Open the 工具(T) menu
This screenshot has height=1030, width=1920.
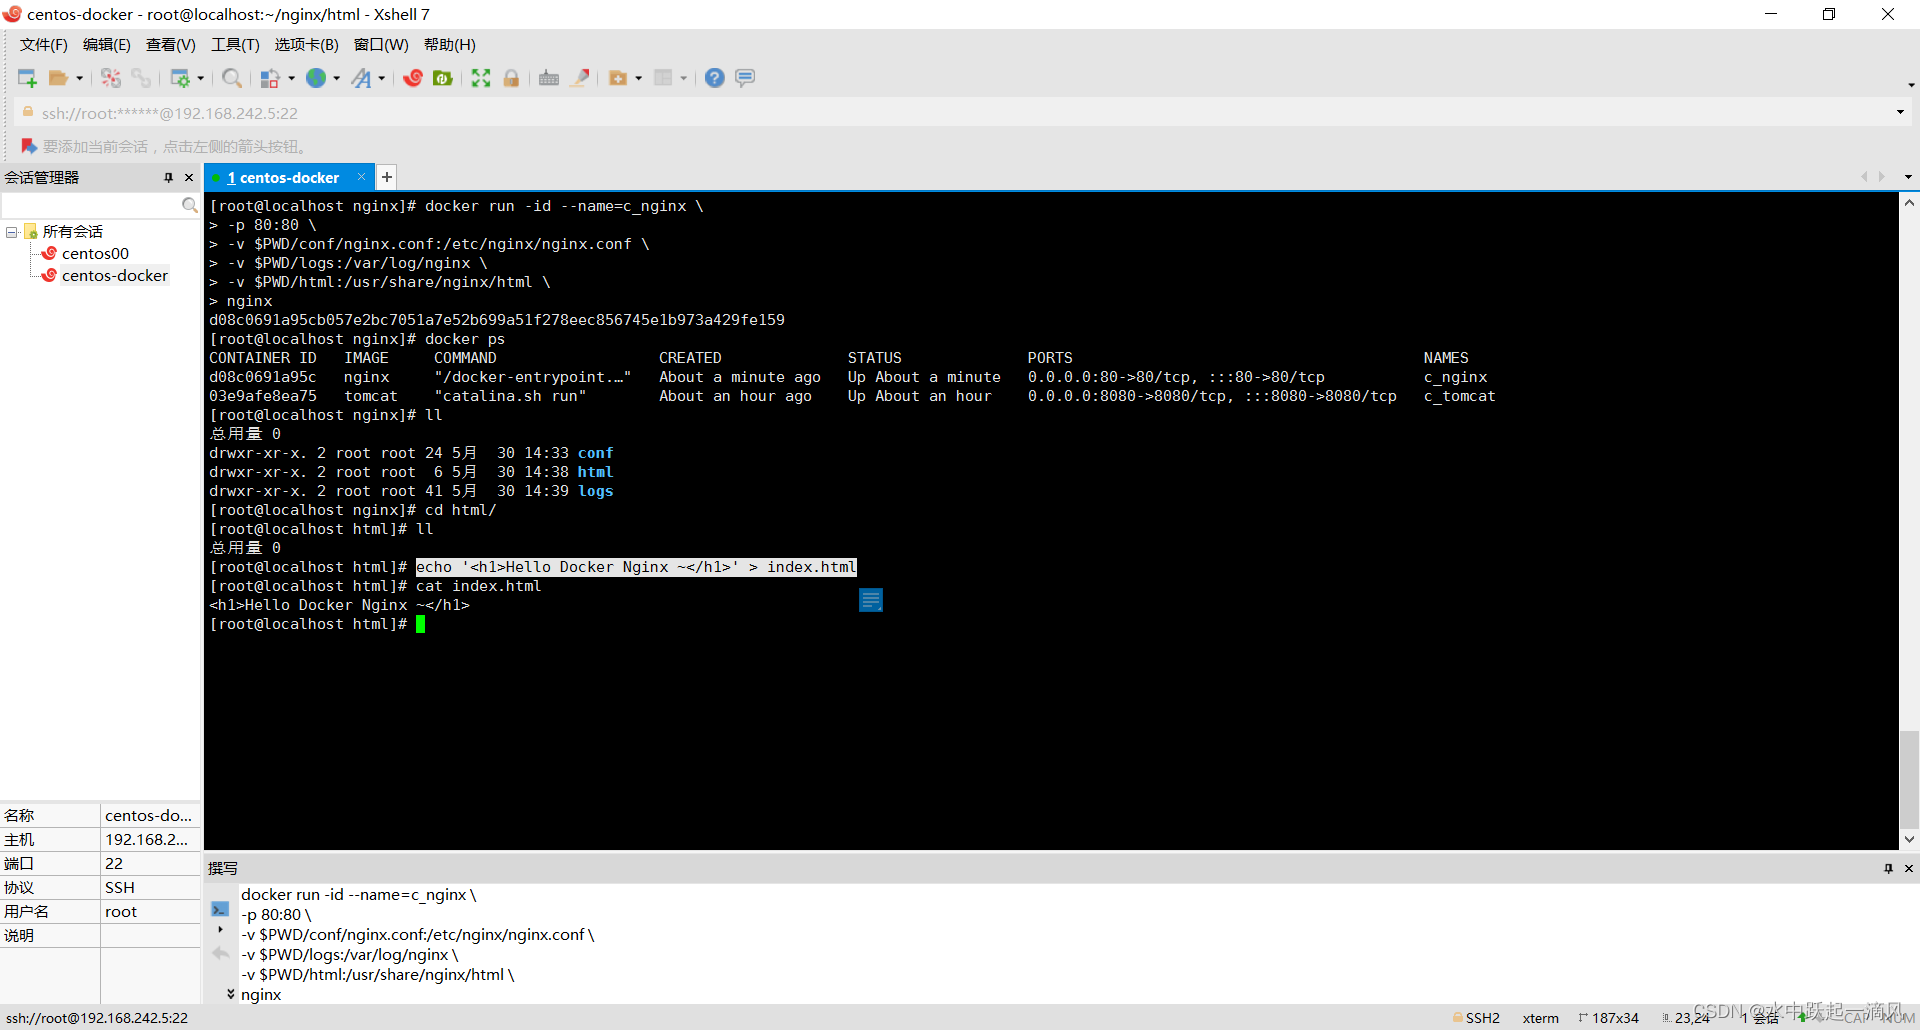235,44
